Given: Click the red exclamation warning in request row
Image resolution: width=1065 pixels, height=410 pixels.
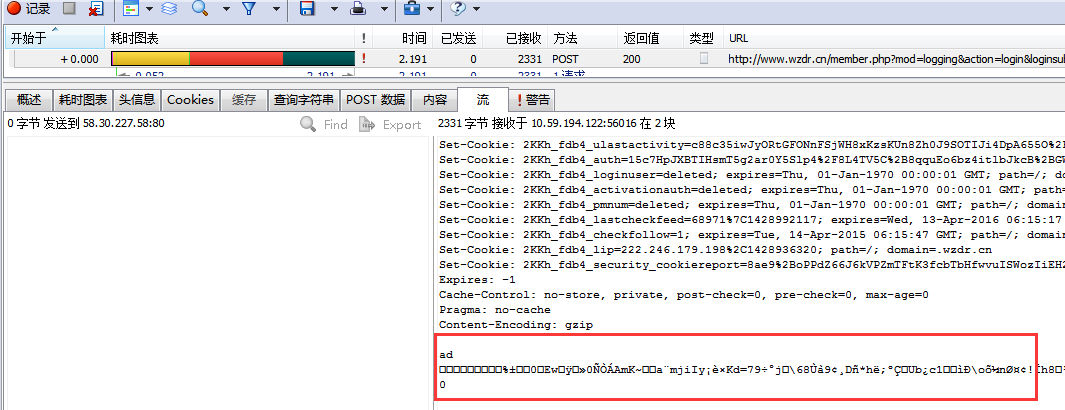Looking at the screenshot, I should (364, 59).
